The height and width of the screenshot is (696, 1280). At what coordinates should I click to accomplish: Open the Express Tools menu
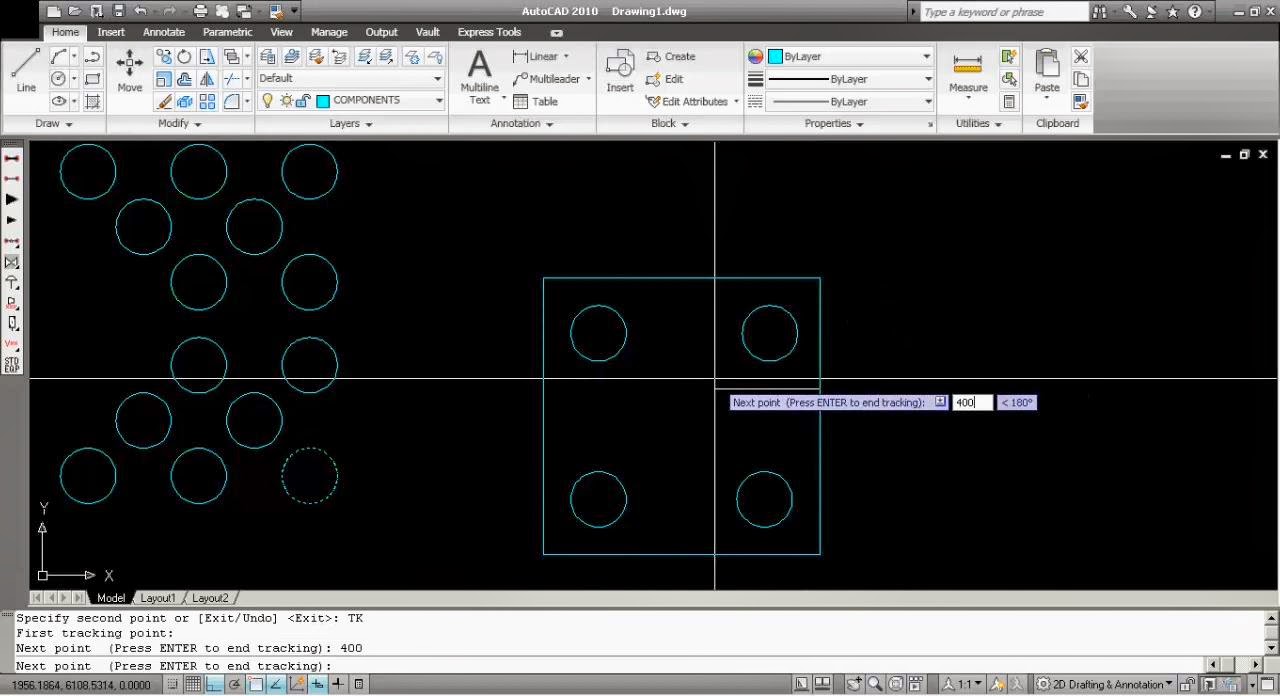(489, 31)
